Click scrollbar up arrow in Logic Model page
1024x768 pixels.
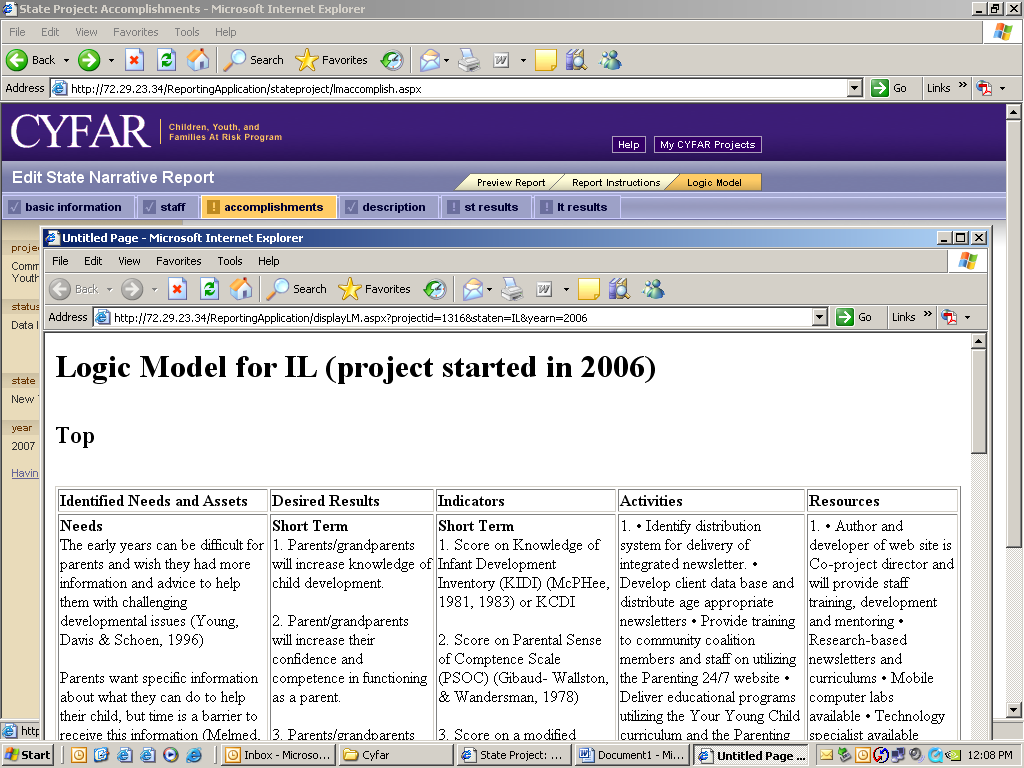(978, 341)
